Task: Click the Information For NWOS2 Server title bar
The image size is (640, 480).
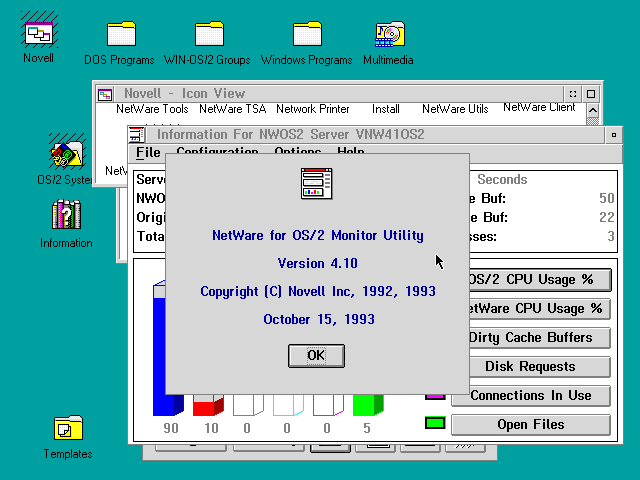Action: point(375,135)
